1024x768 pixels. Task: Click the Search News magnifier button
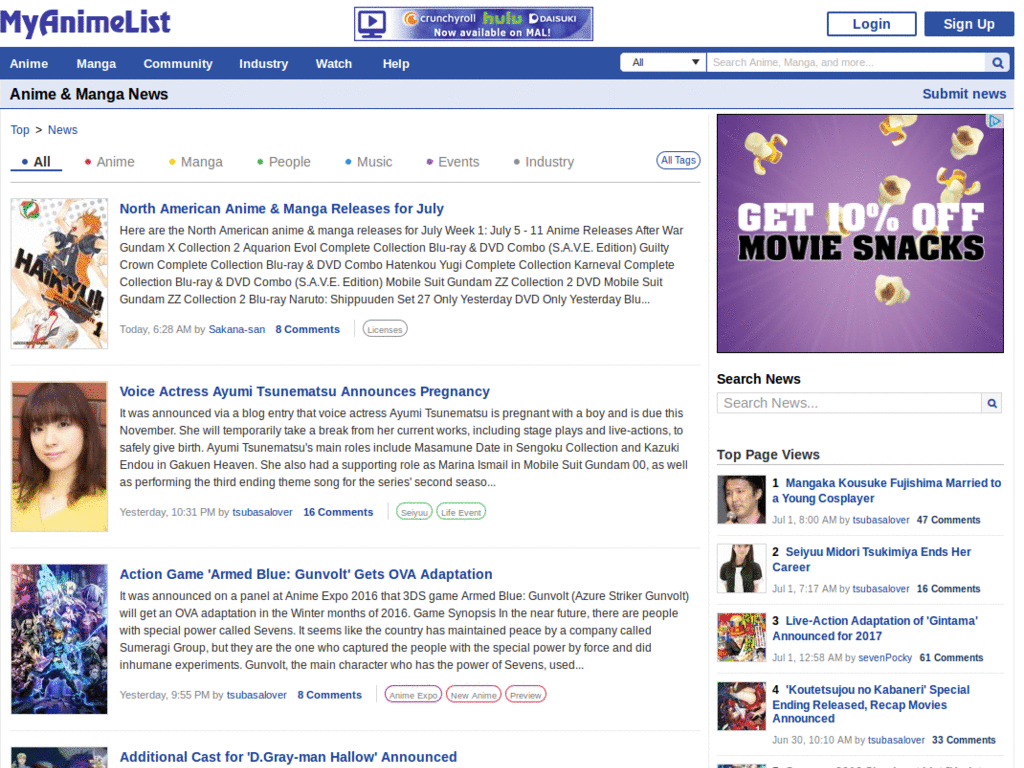992,404
